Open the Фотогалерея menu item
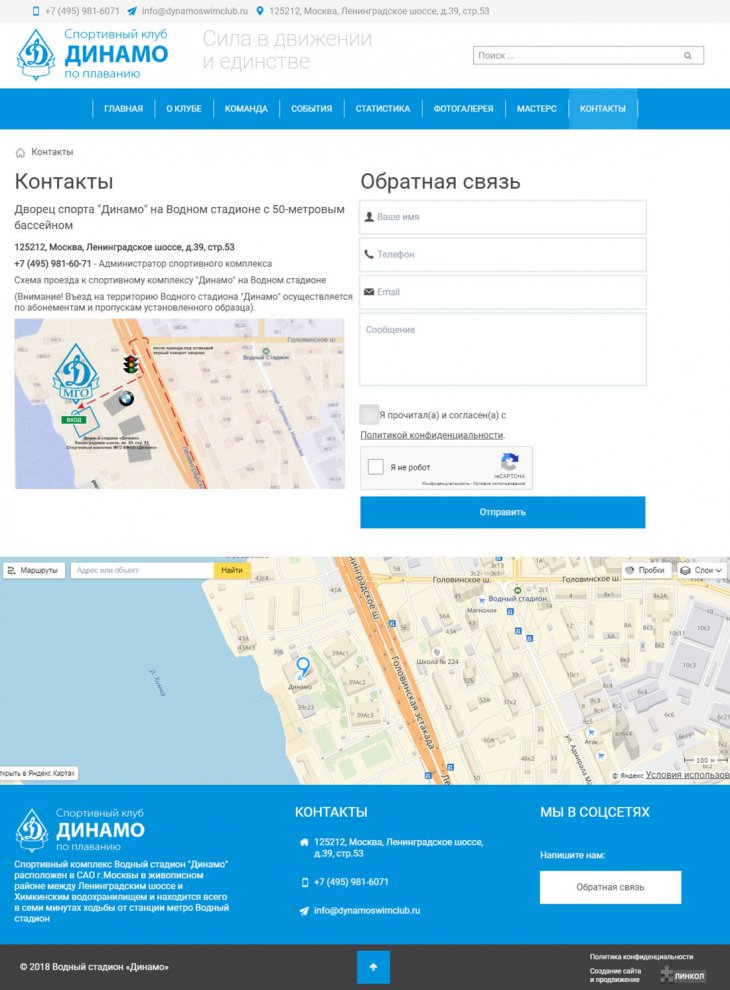The image size is (730, 990). 463,109
